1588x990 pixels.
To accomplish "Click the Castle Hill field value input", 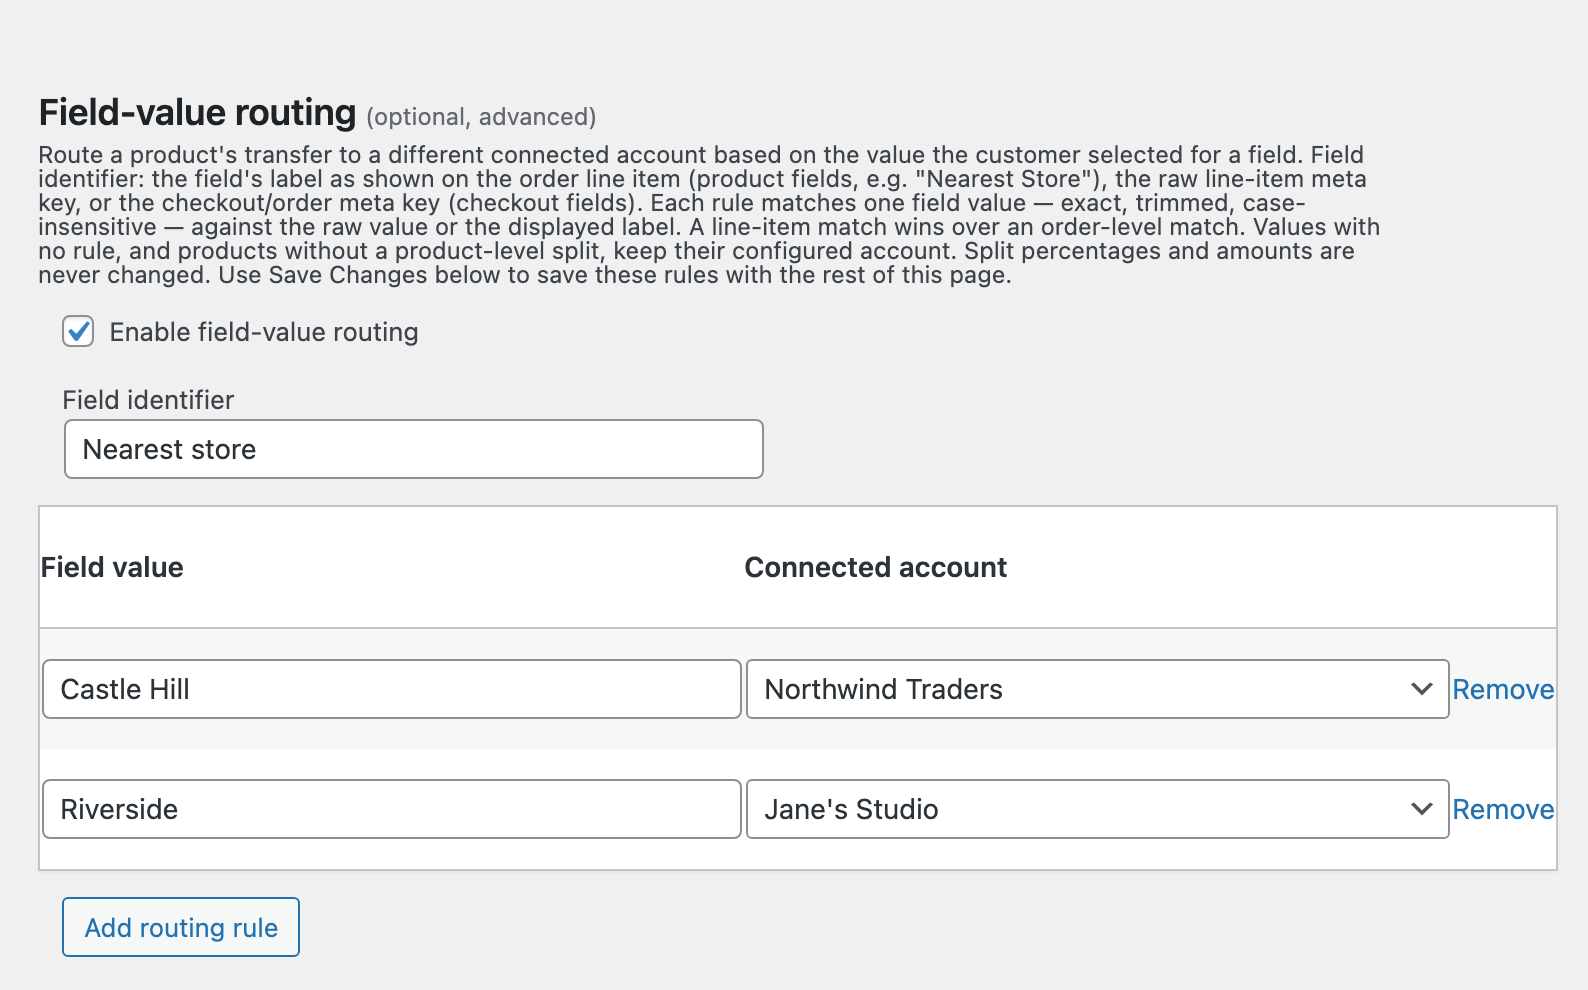I will click(x=392, y=689).
